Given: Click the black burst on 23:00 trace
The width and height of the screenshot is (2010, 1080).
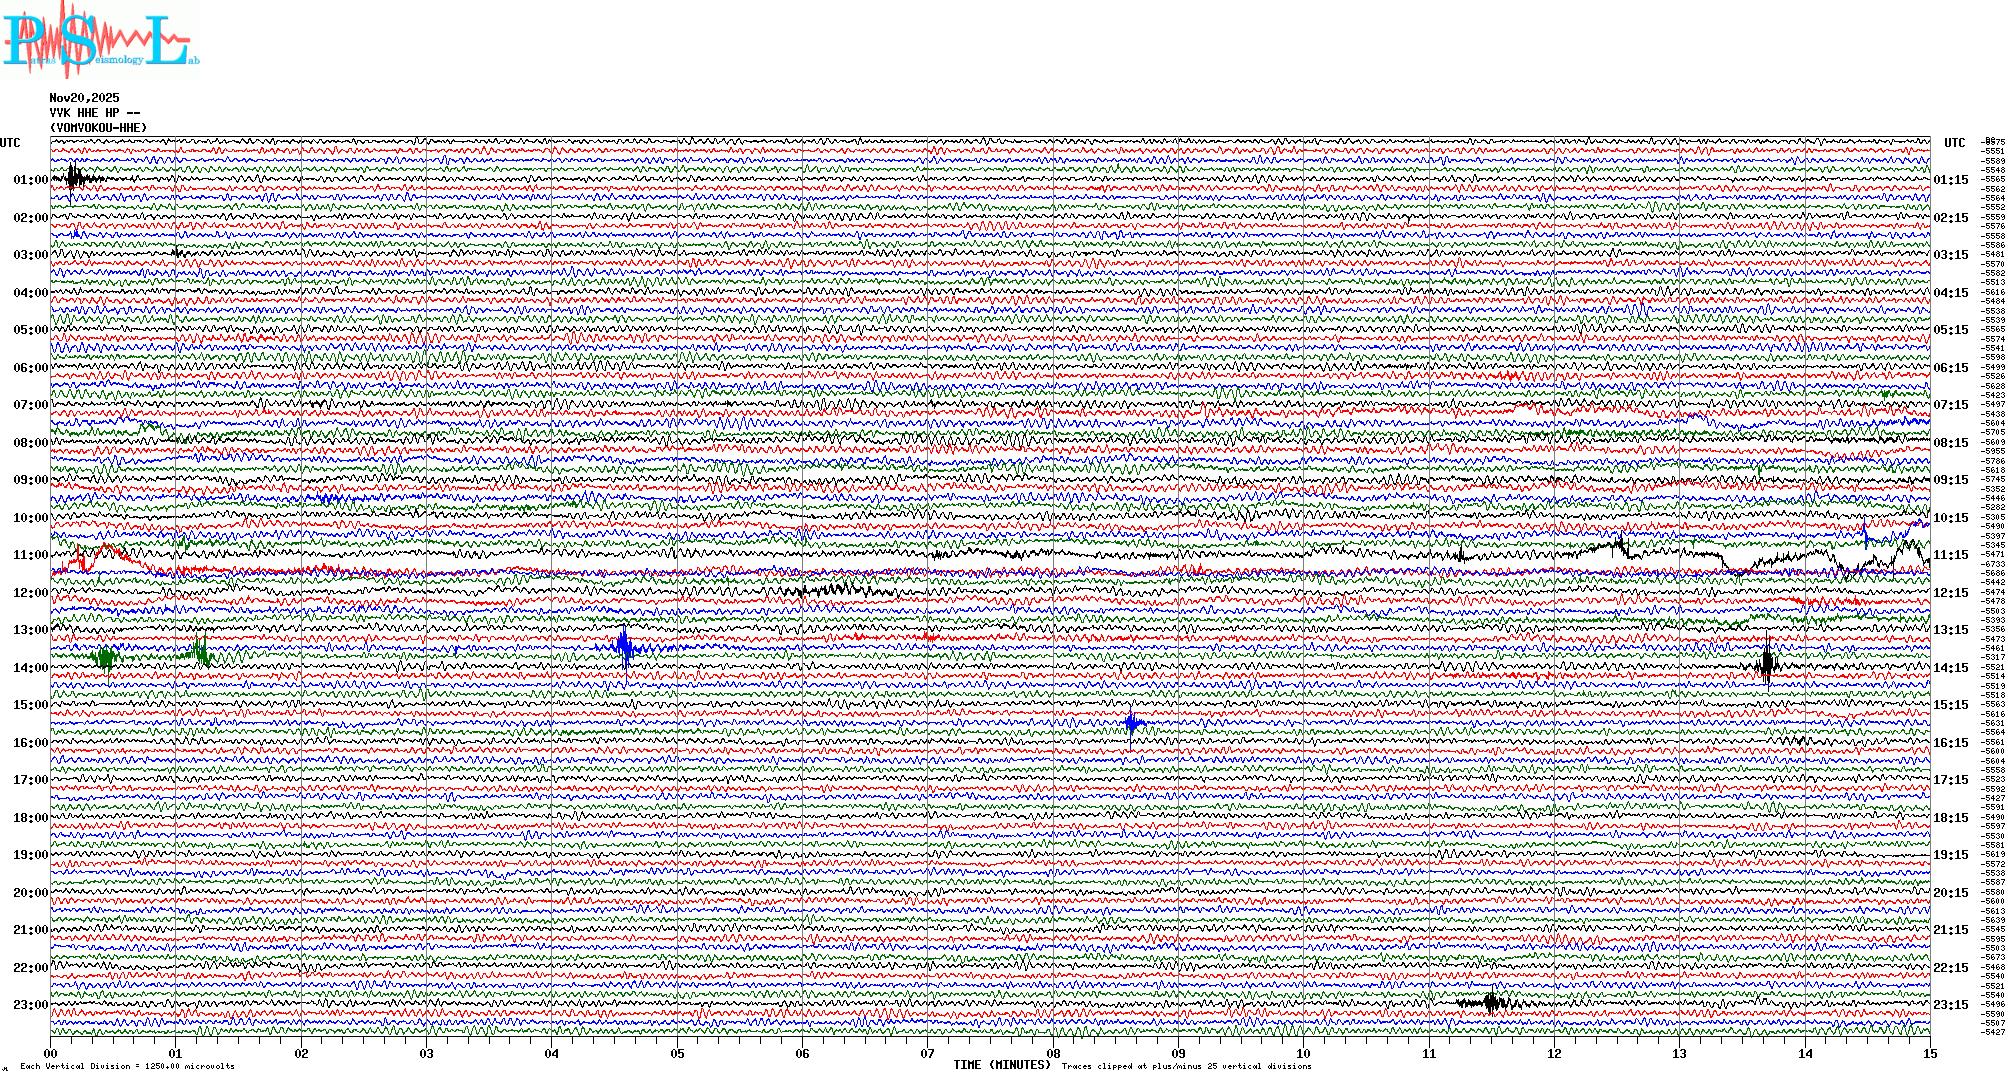Looking at the screenshot, I should (1491, 1002).
